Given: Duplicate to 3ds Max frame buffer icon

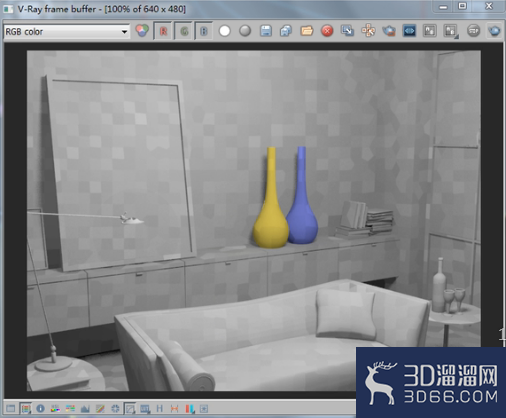Looking at the screenshot, I should pos(347,31).
